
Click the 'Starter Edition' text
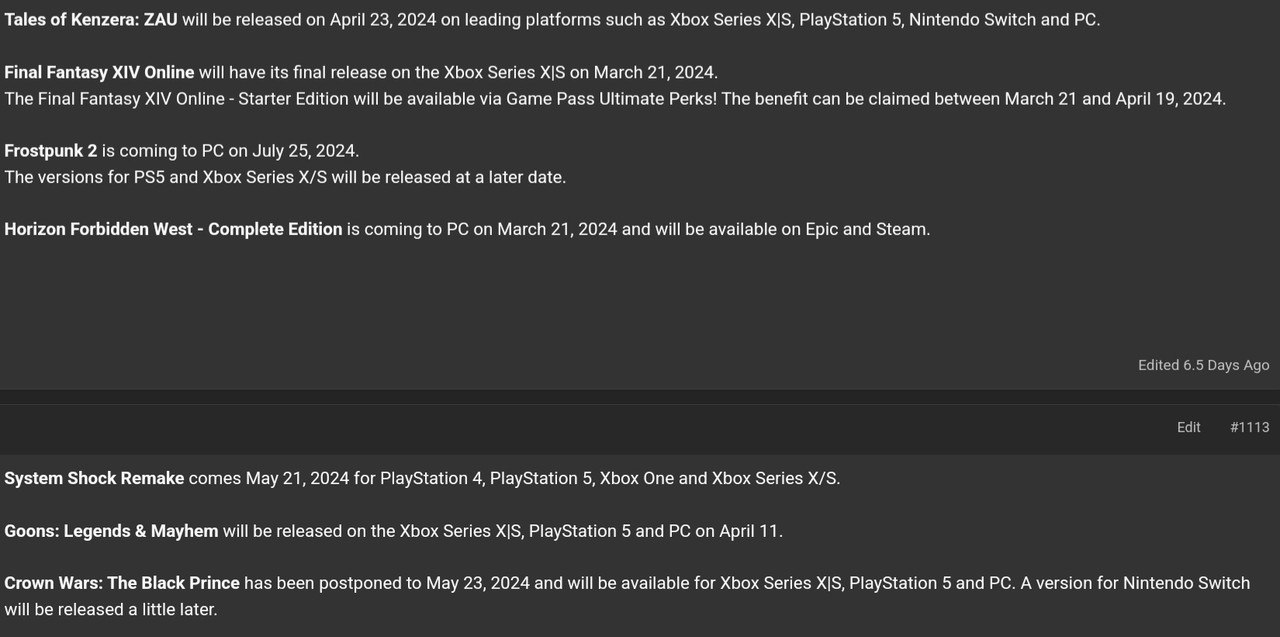tap(293, 99)
